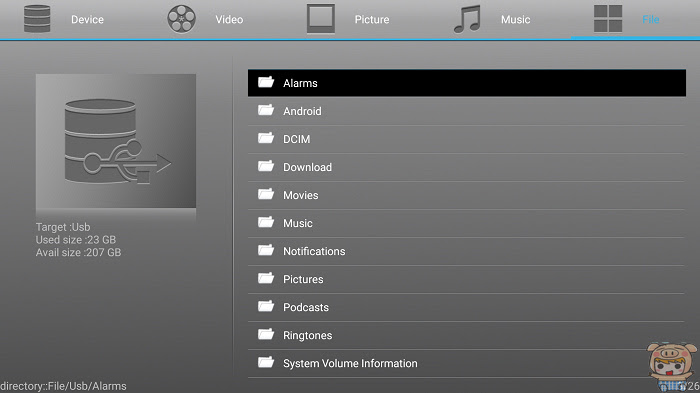Open the DCIM folder name
The width and height of the screenshot is (700, 393).
click(296, 139)
